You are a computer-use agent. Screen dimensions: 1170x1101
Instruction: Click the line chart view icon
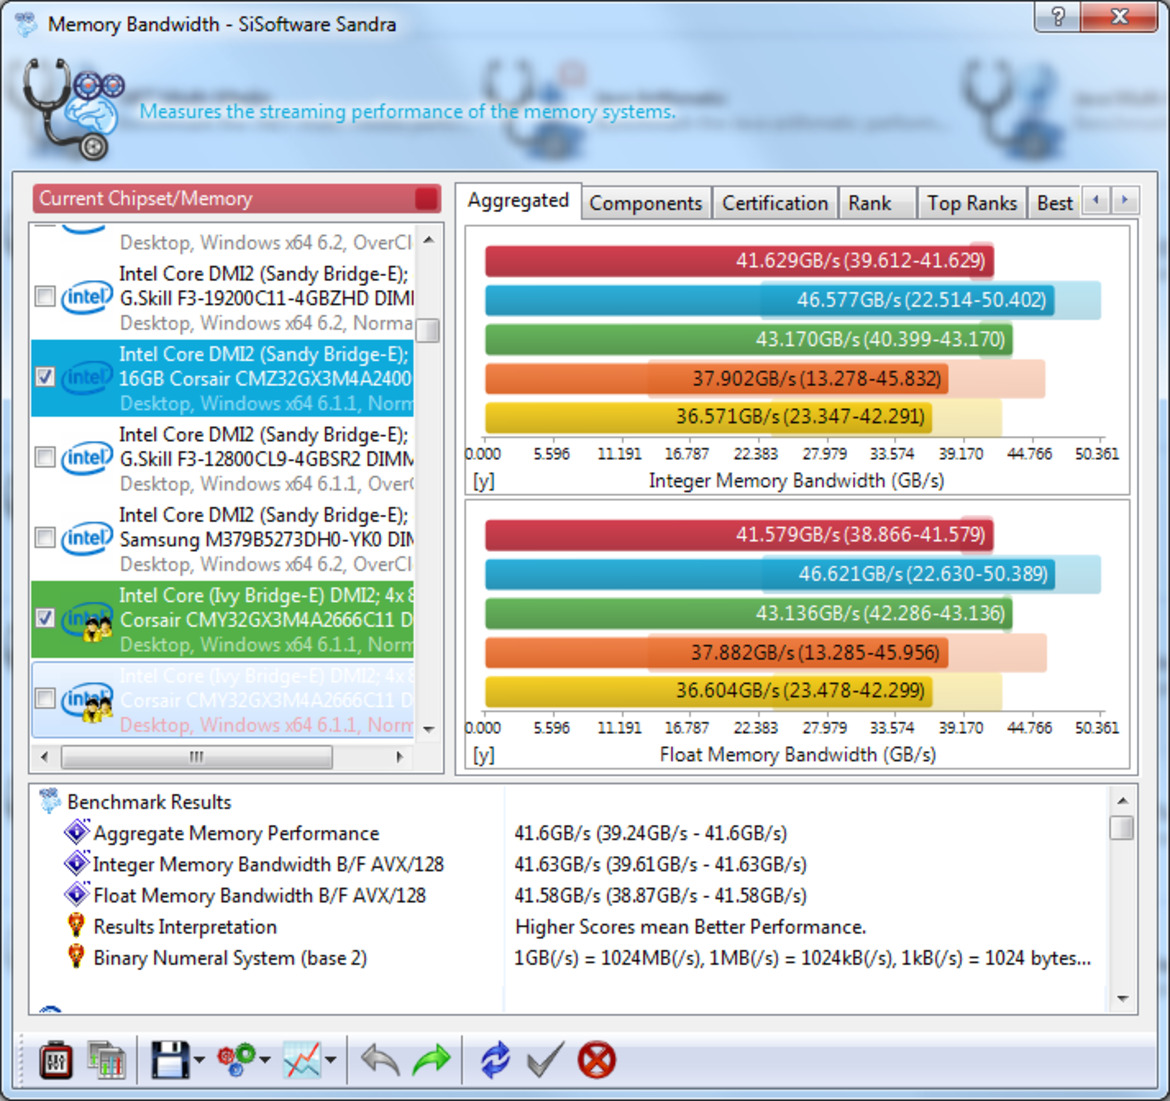(301, 1060)
